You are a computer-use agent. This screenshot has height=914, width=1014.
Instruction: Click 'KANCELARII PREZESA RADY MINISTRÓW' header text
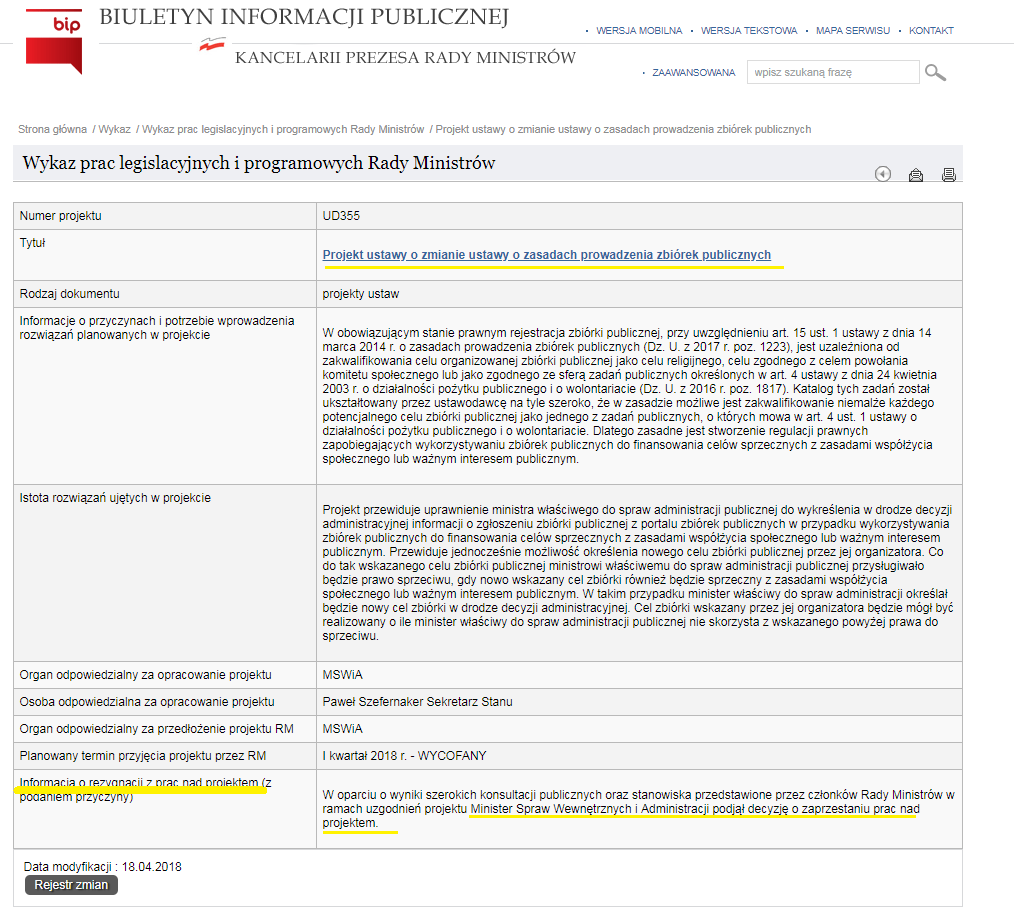(x=405, y=58)
